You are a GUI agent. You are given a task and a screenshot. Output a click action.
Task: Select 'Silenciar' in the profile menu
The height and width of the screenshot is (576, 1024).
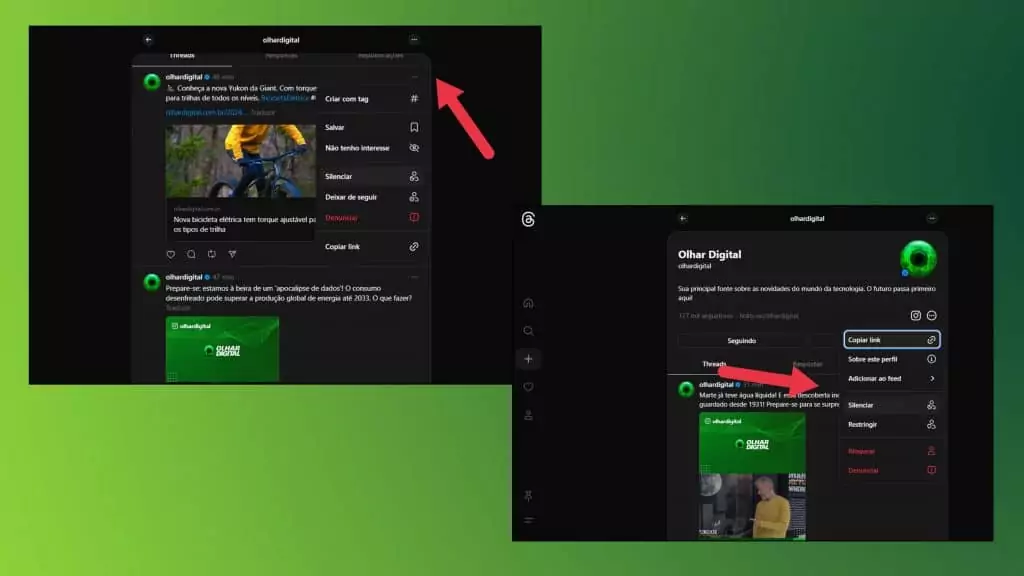pos(891,406)
